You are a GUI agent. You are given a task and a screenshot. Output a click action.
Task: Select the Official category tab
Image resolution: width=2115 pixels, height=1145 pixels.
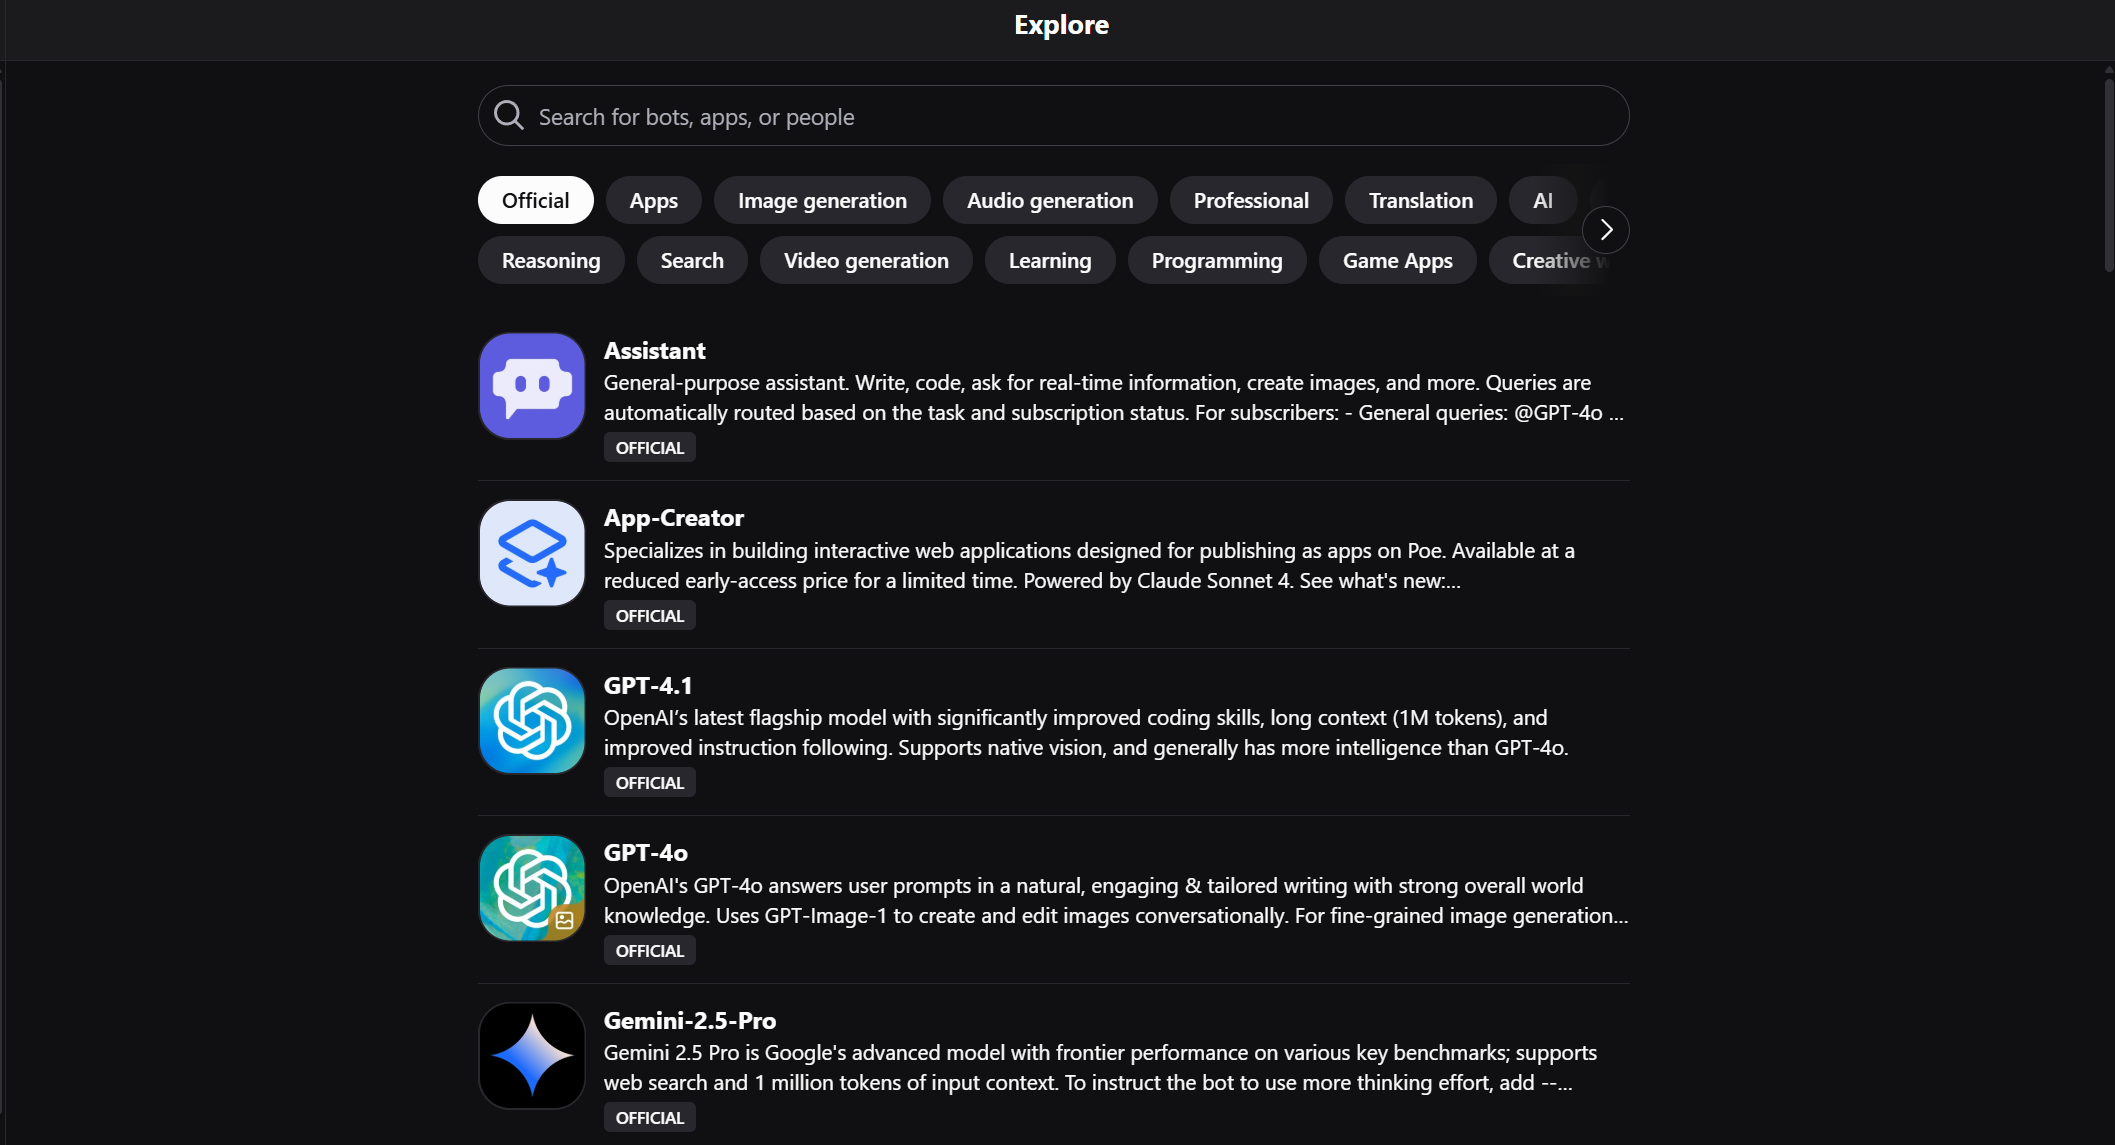(536, 200)
